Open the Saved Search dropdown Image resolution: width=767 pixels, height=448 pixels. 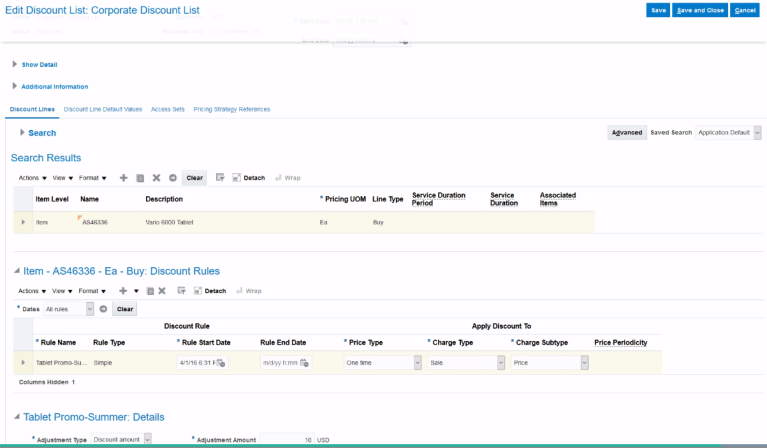tap(757, 132)
